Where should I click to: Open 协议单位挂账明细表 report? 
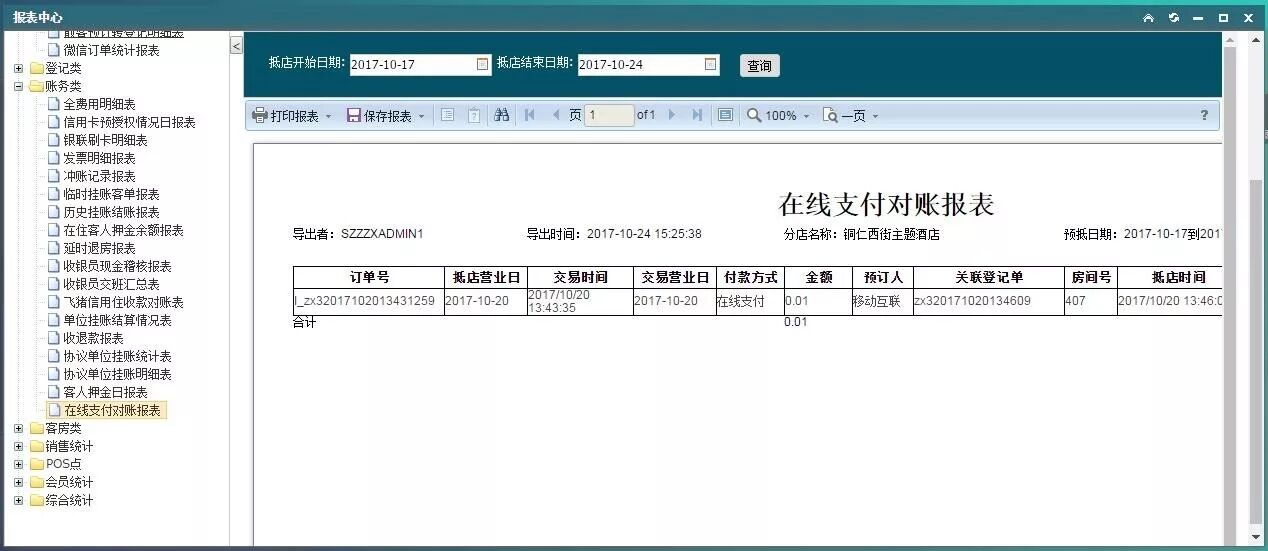117,374
